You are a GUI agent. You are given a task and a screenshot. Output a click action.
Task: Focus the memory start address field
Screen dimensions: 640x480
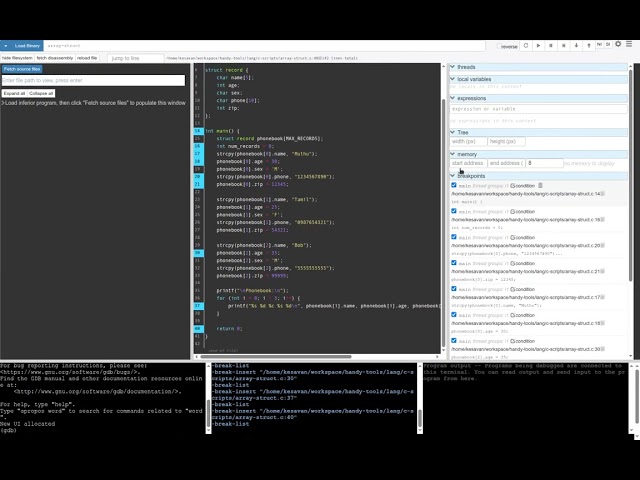(468, 163)
